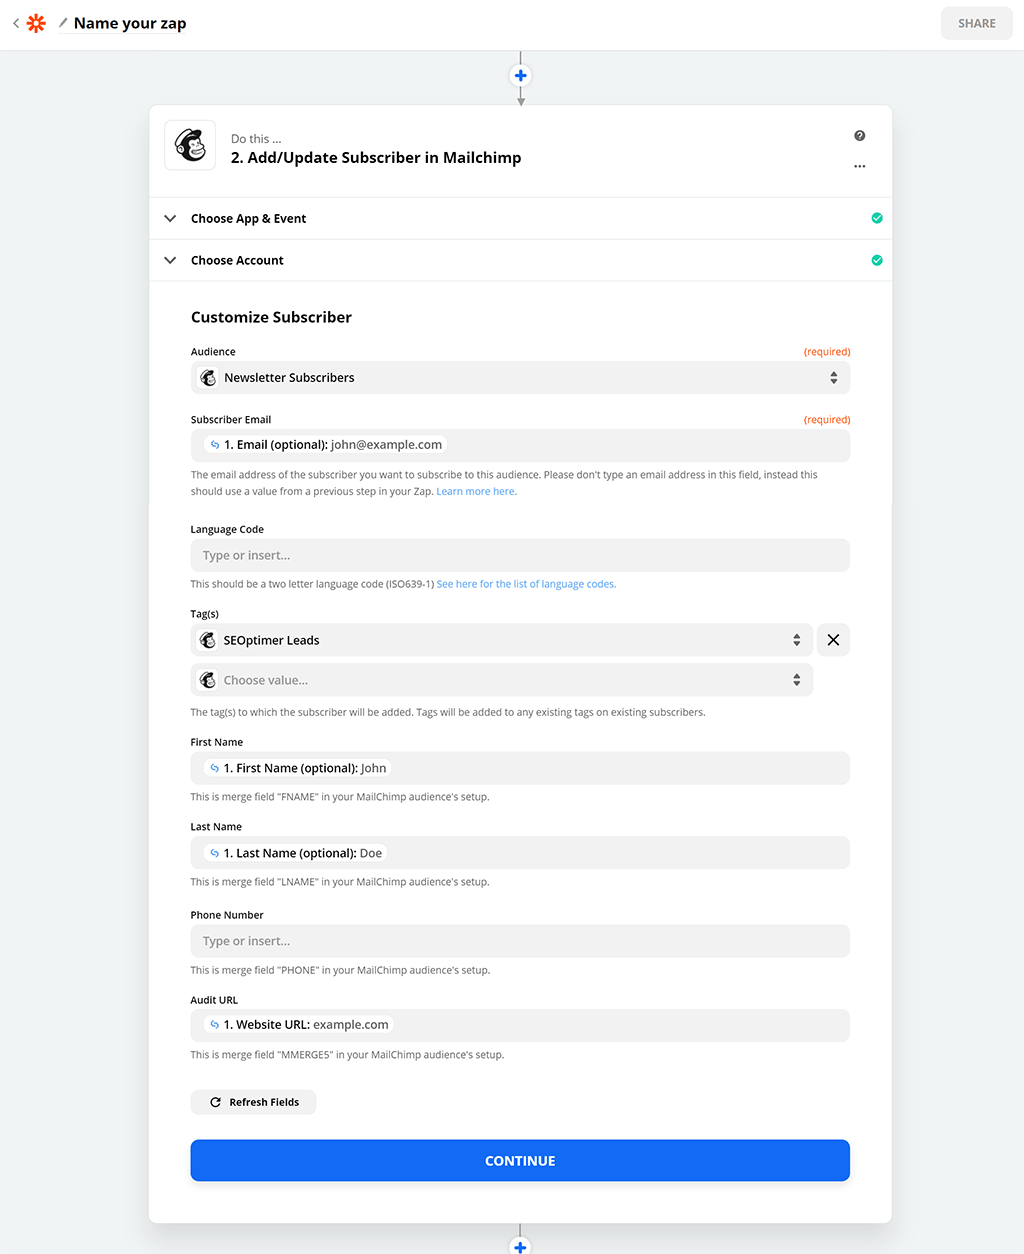The height and width of the screenshot is (1254, 1024).
Task: Open the language codes list link
Action: 525,583
